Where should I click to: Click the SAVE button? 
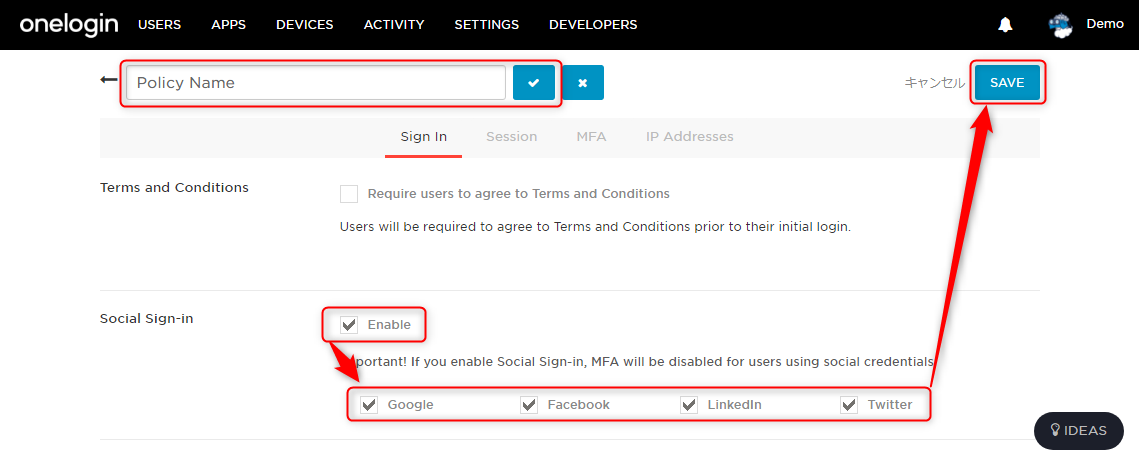click(x=1008, y=83)
